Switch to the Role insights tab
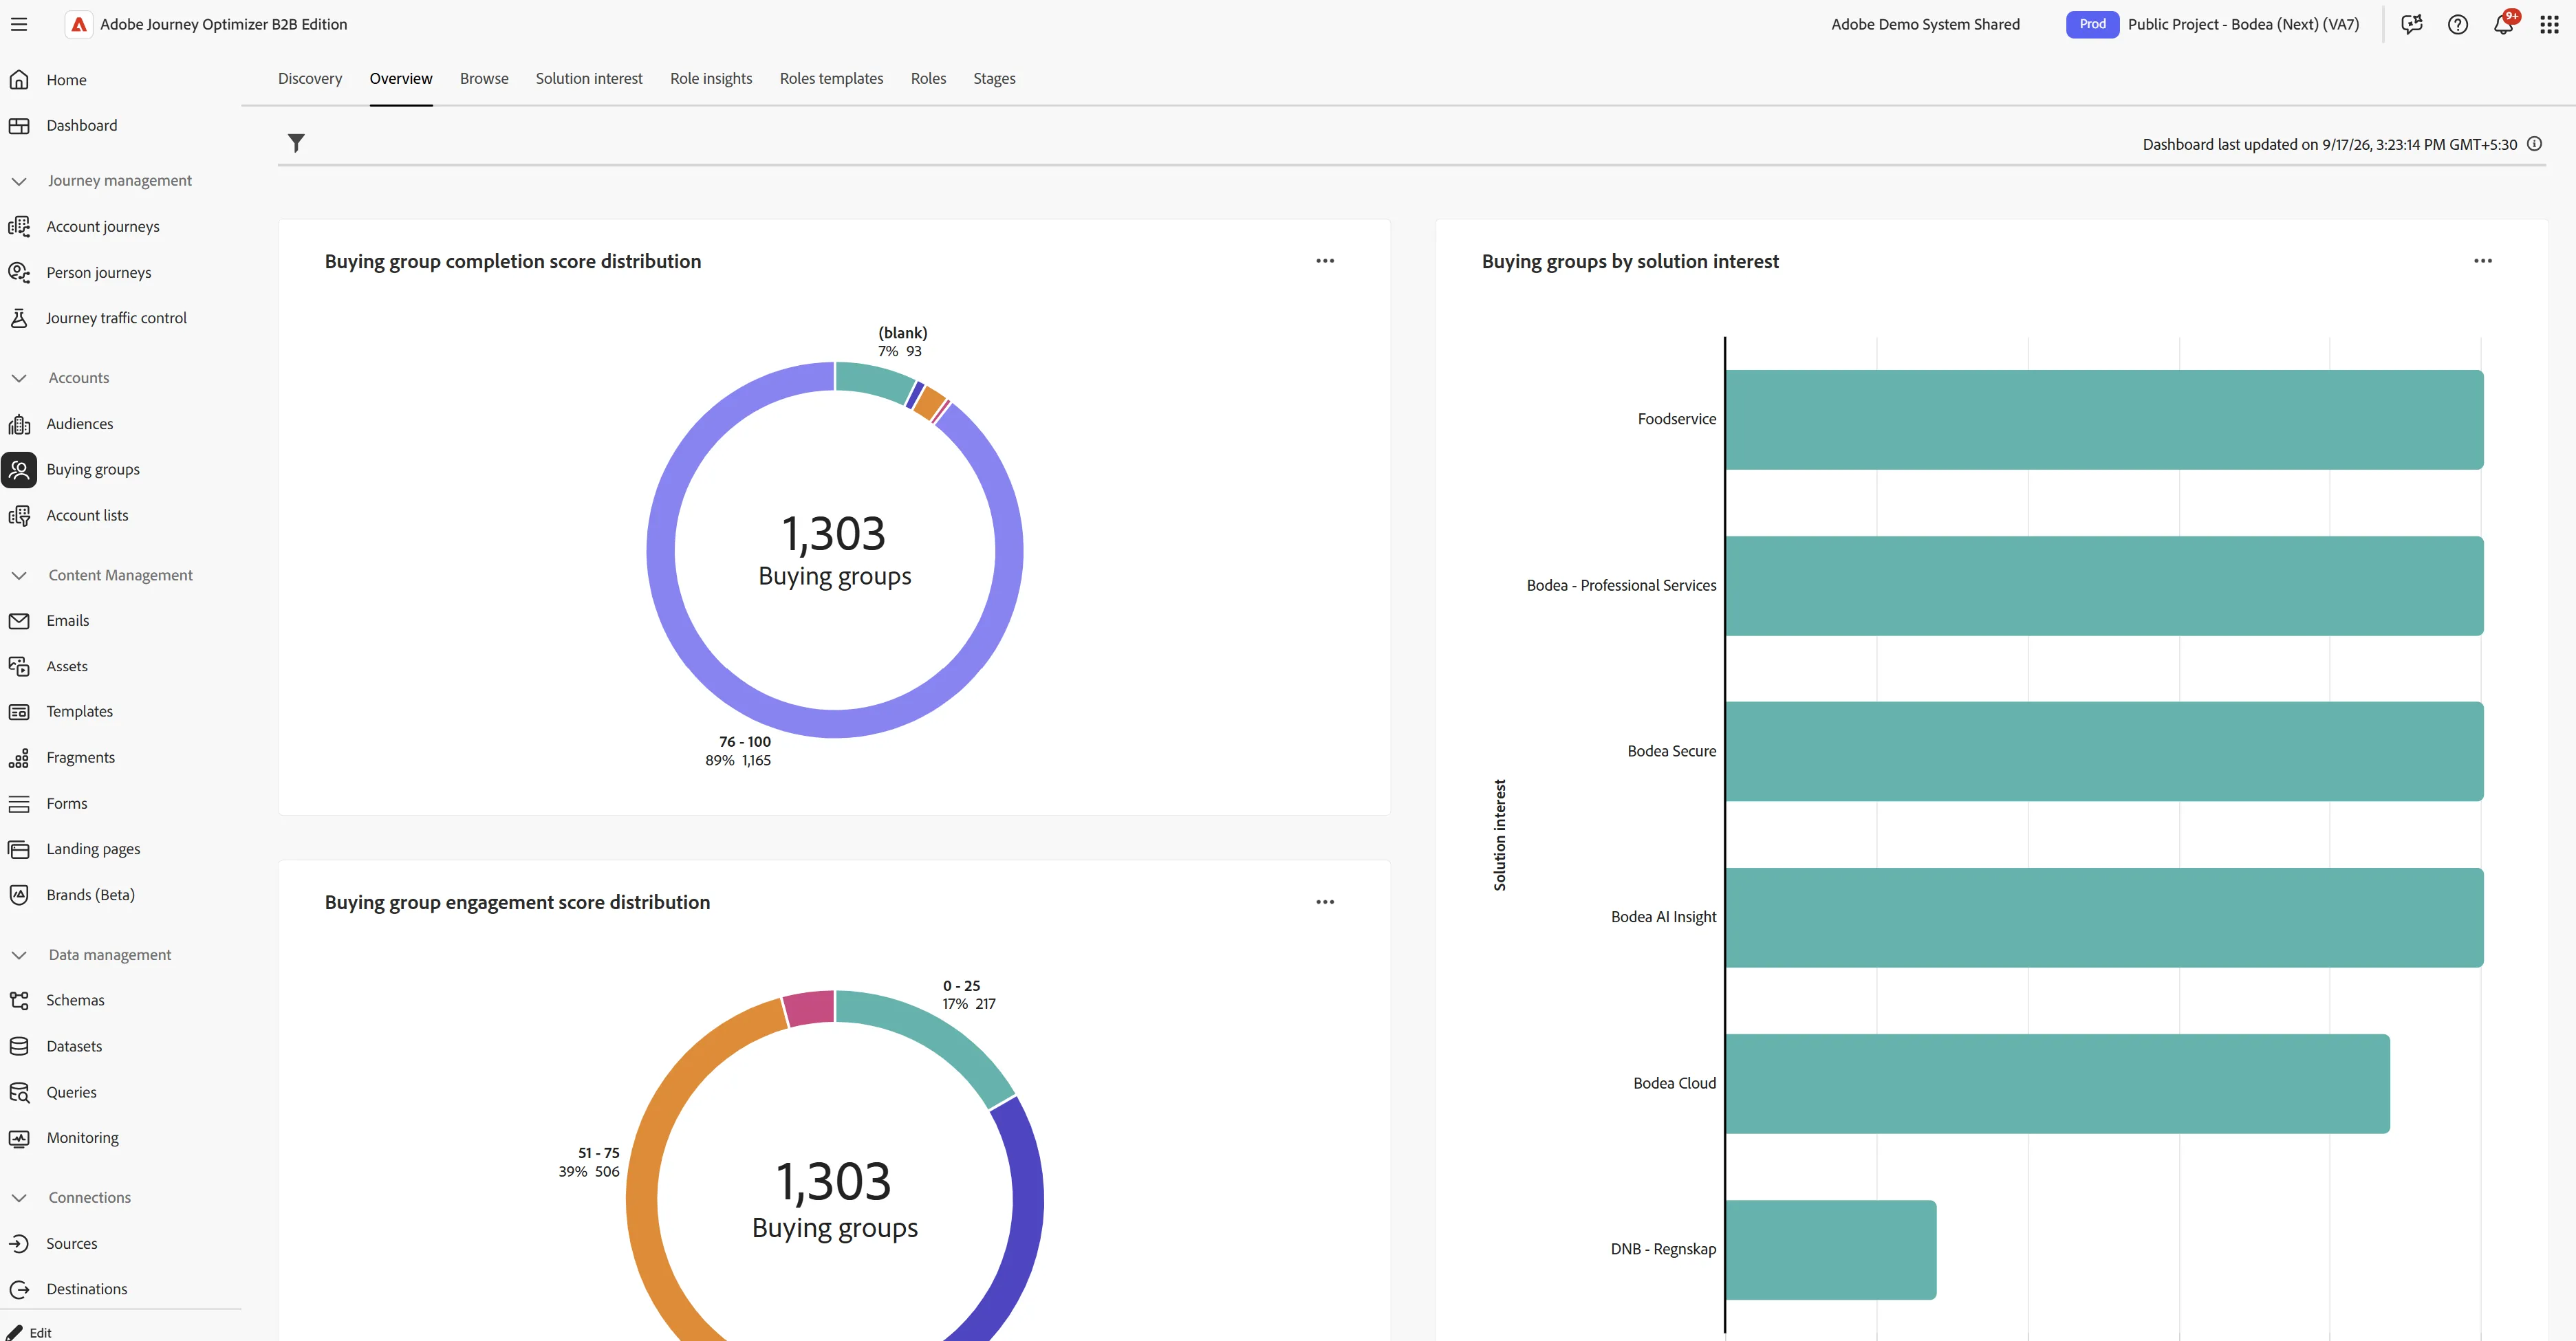This screenshot has height=1341, width=2576. 711,78
